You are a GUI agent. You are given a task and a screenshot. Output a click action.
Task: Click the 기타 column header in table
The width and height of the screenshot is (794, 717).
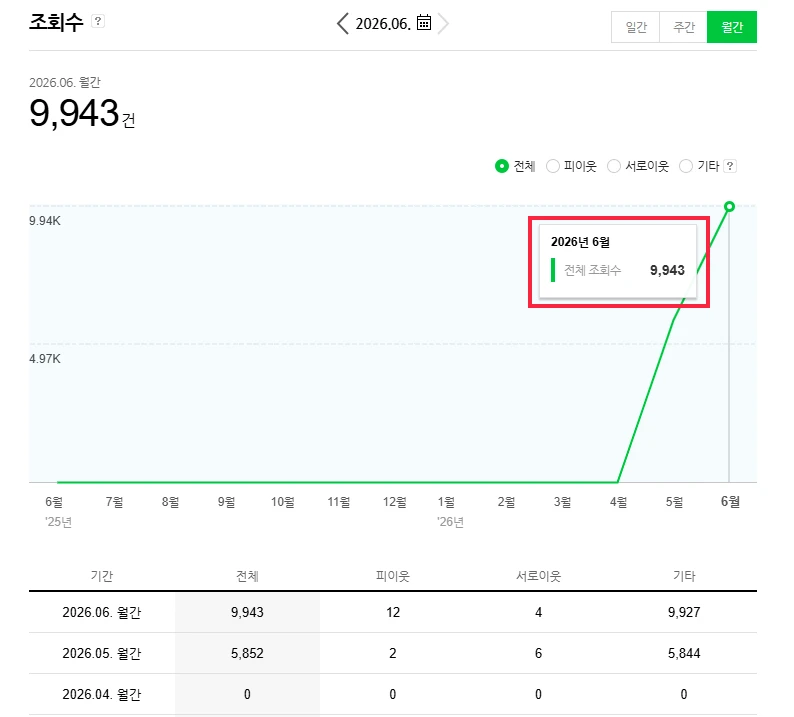pyautogui.click(x=684, y=576)
